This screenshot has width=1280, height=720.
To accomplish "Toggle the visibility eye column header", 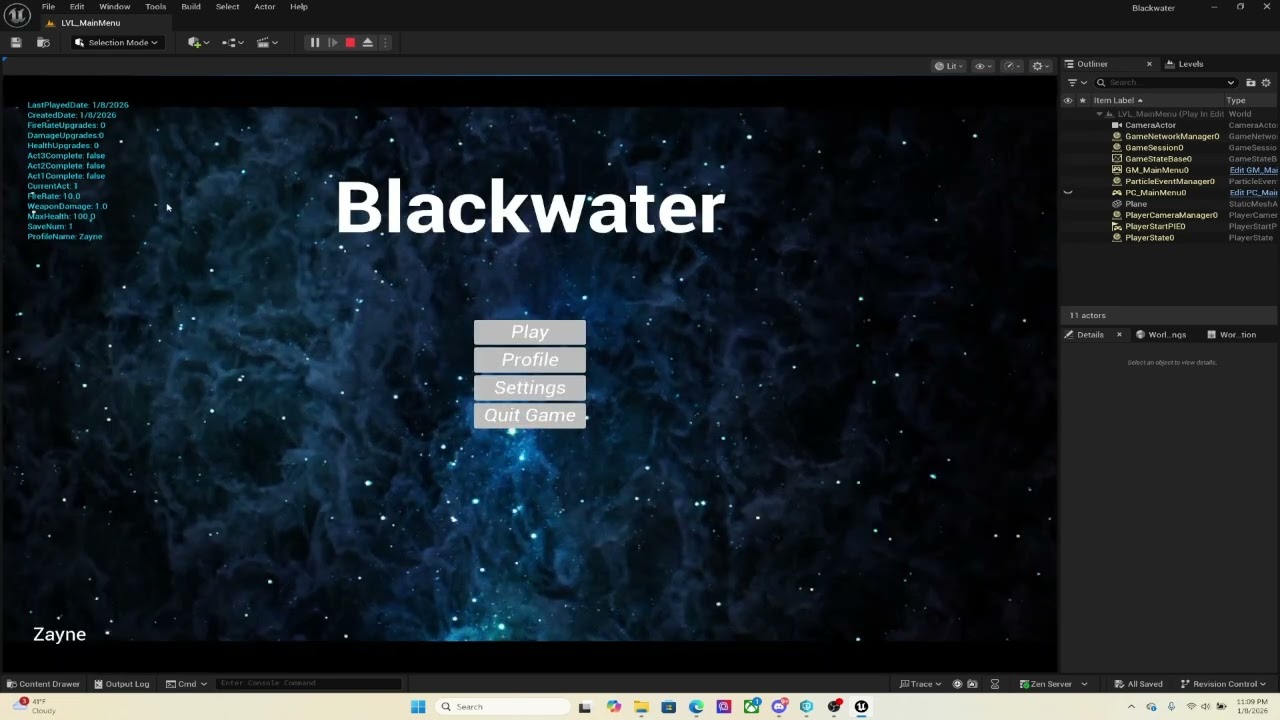I will click(1068, 100).
